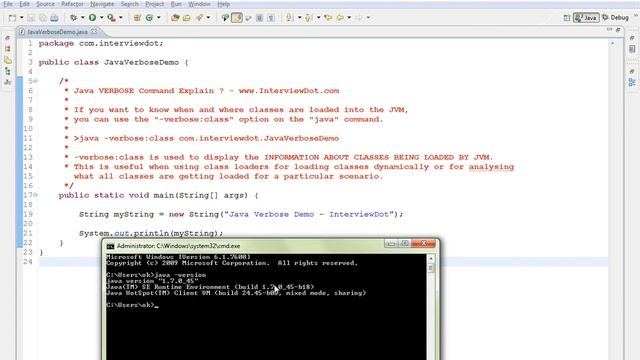The height and width of the screenshot is (360, 640).
Task: Click the Print icon in toolbar
Action: click(54, 18)
